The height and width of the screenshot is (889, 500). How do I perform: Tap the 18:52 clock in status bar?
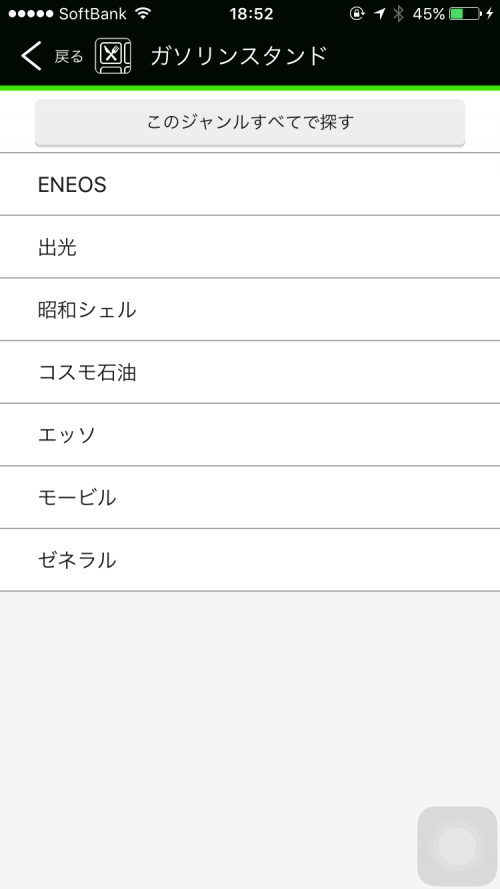pos(251,14)
